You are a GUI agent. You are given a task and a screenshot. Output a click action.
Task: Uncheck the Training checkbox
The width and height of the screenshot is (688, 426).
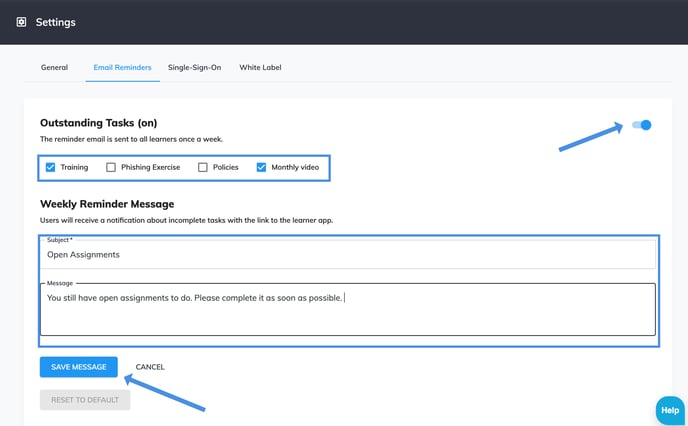point(50,167)
